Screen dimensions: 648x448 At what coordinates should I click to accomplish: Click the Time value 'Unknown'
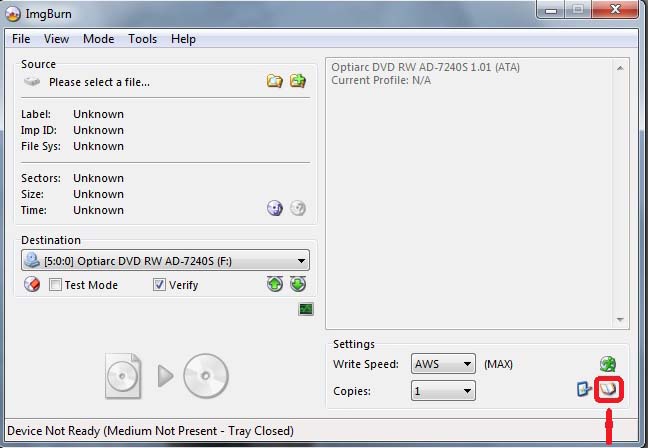pyautogui.click(x=98, y=210)
